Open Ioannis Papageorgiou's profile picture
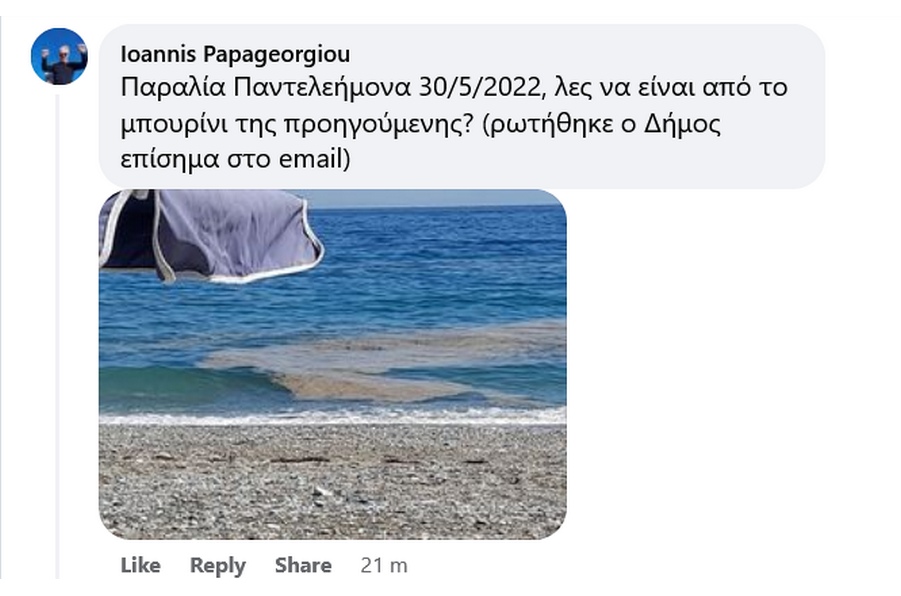 coord(59,56)
